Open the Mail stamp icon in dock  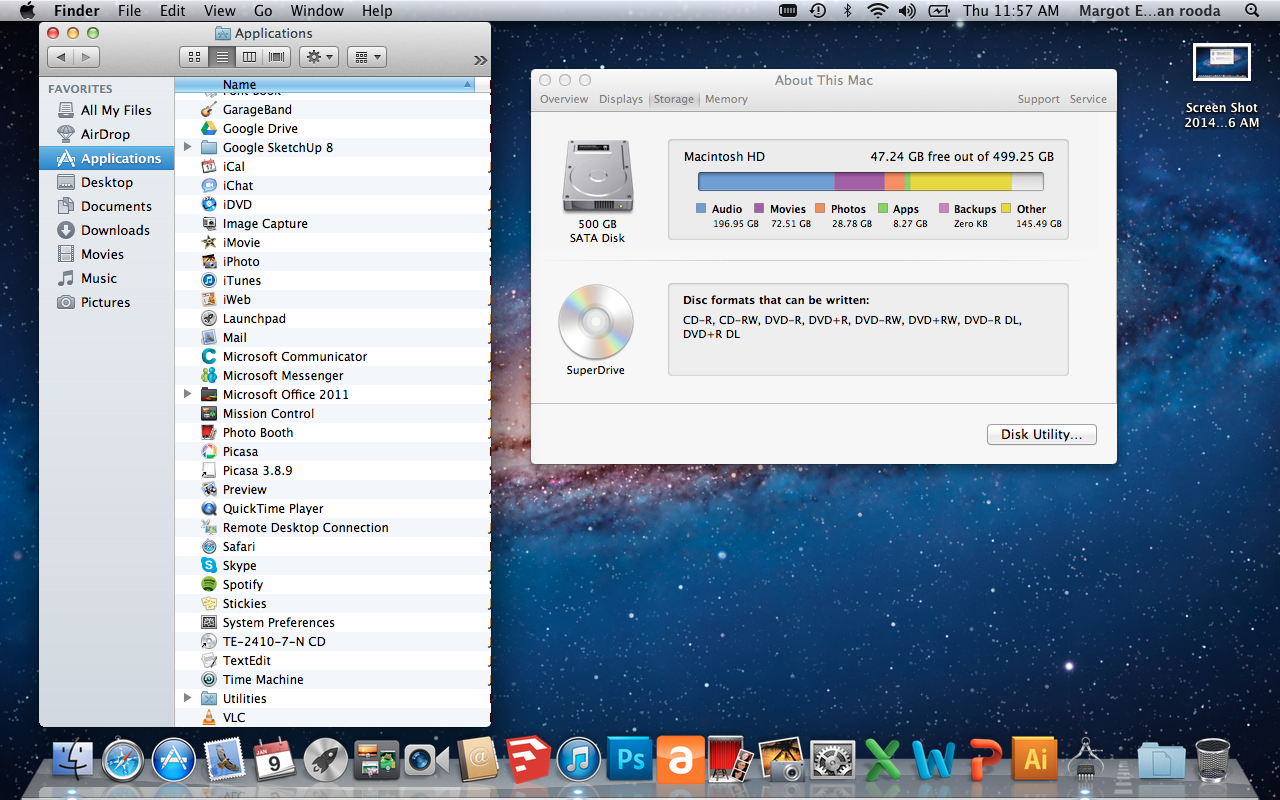224,760
